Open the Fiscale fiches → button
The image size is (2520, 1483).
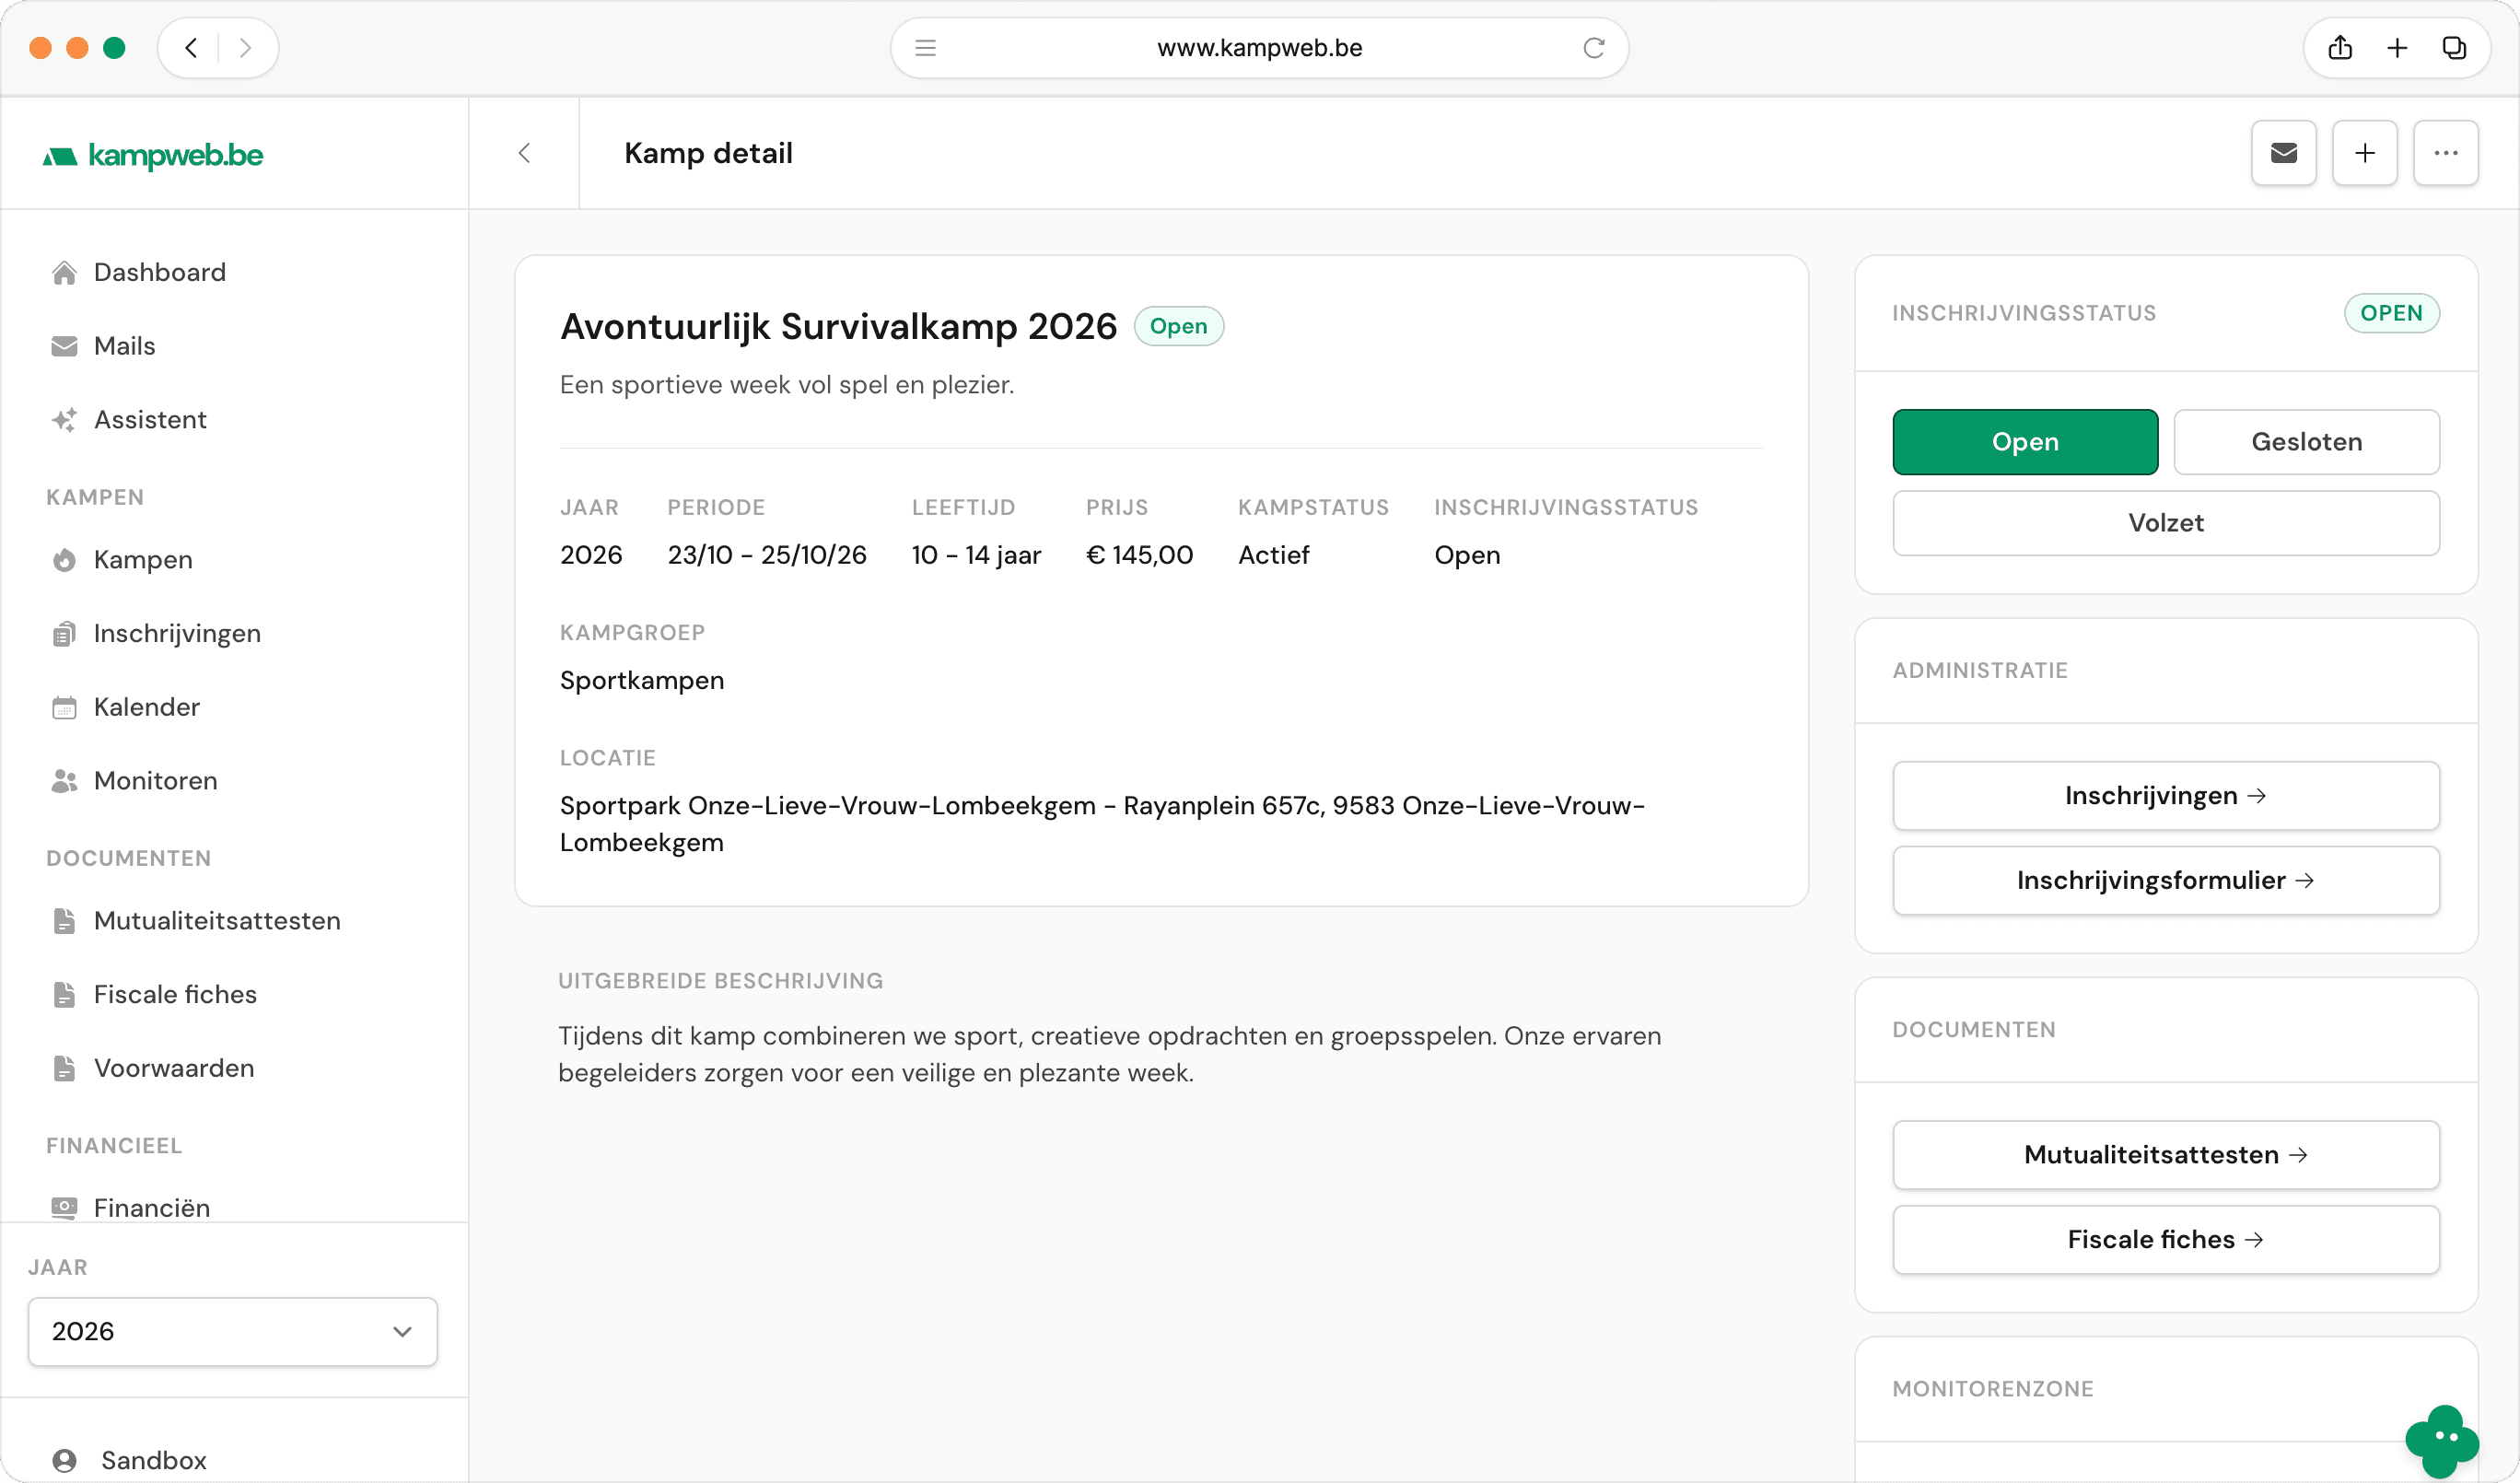coord(2166,1240)
